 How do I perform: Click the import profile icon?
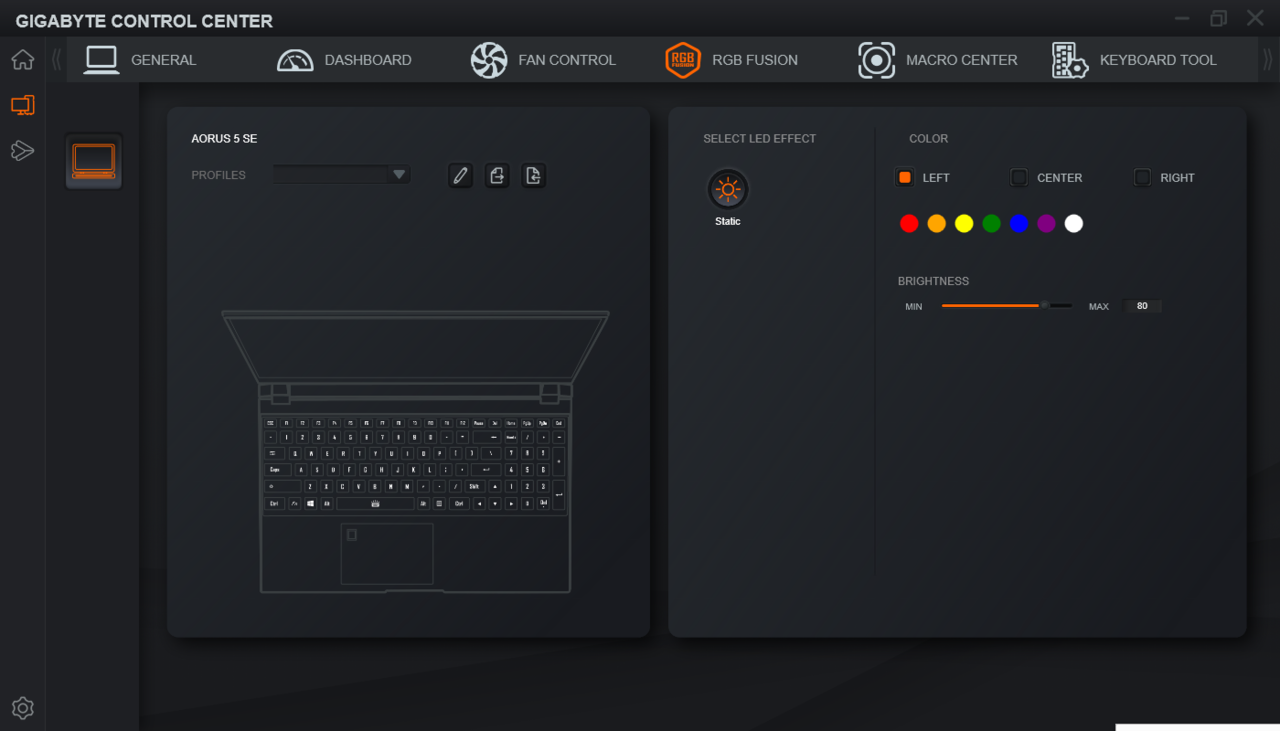(x=534, y=176)
